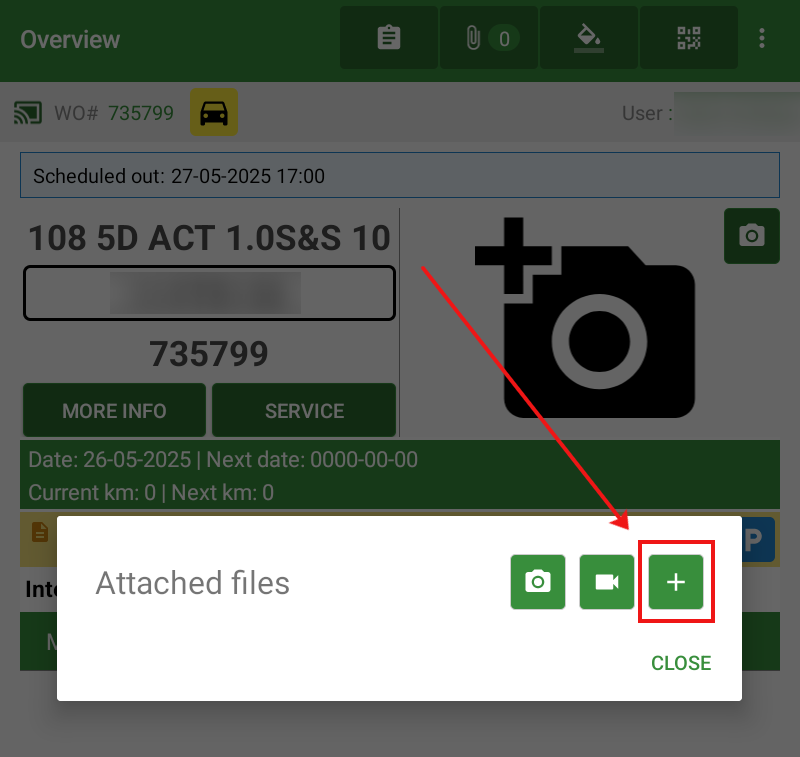
Task: Add a file using the plus button
Action: point(676,582)
